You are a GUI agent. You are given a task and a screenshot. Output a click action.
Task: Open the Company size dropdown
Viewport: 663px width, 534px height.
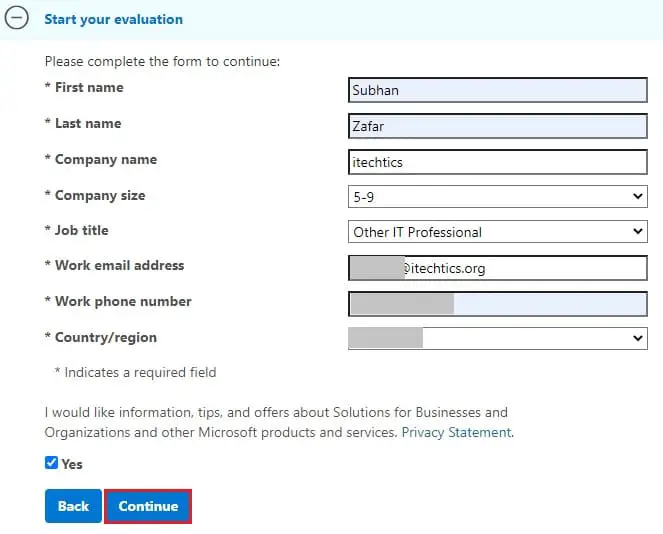(x=497, y=197)
